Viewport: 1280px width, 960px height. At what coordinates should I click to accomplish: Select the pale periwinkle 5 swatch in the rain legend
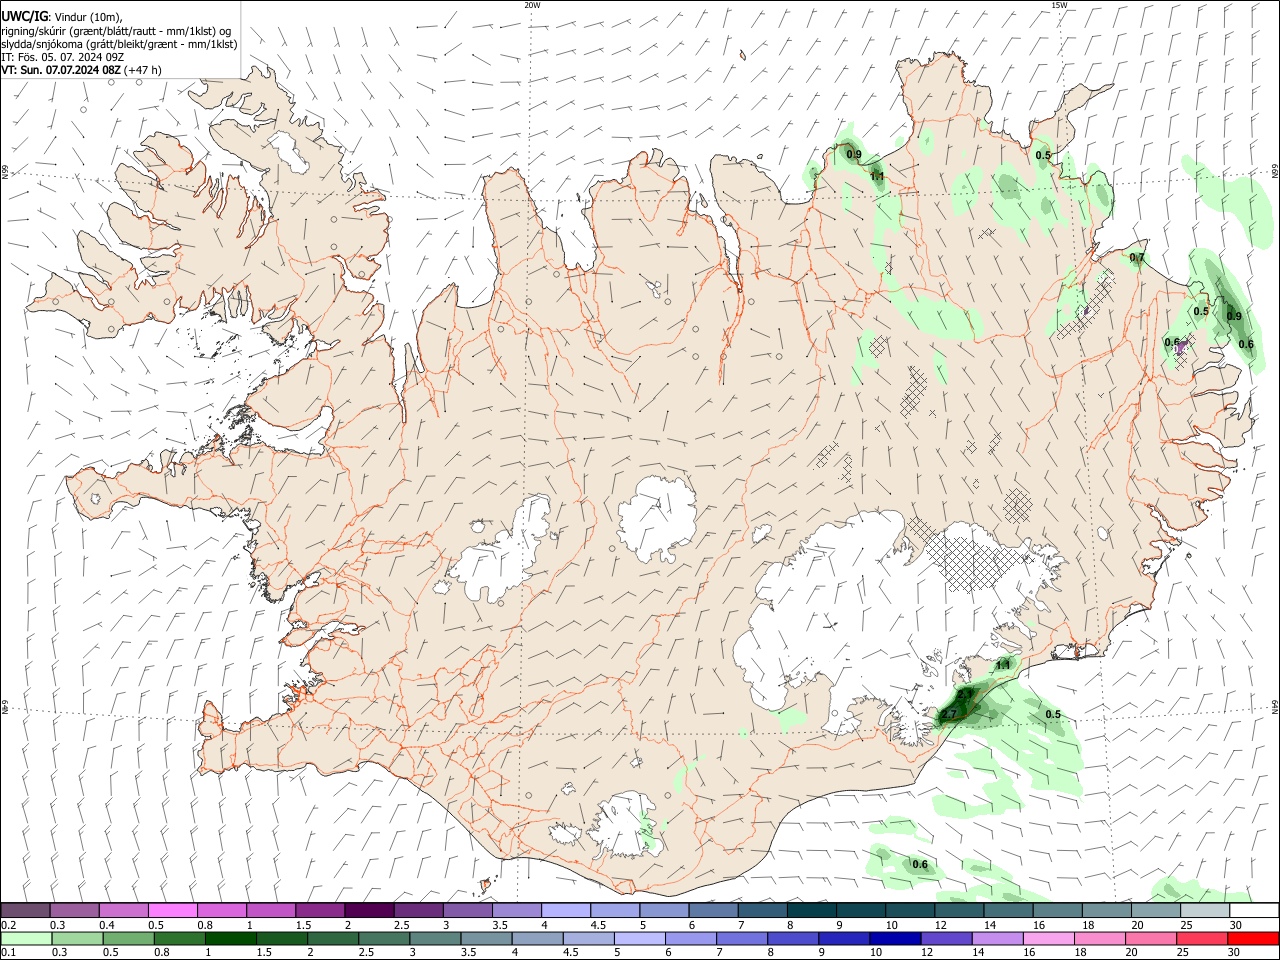point(639,938)
